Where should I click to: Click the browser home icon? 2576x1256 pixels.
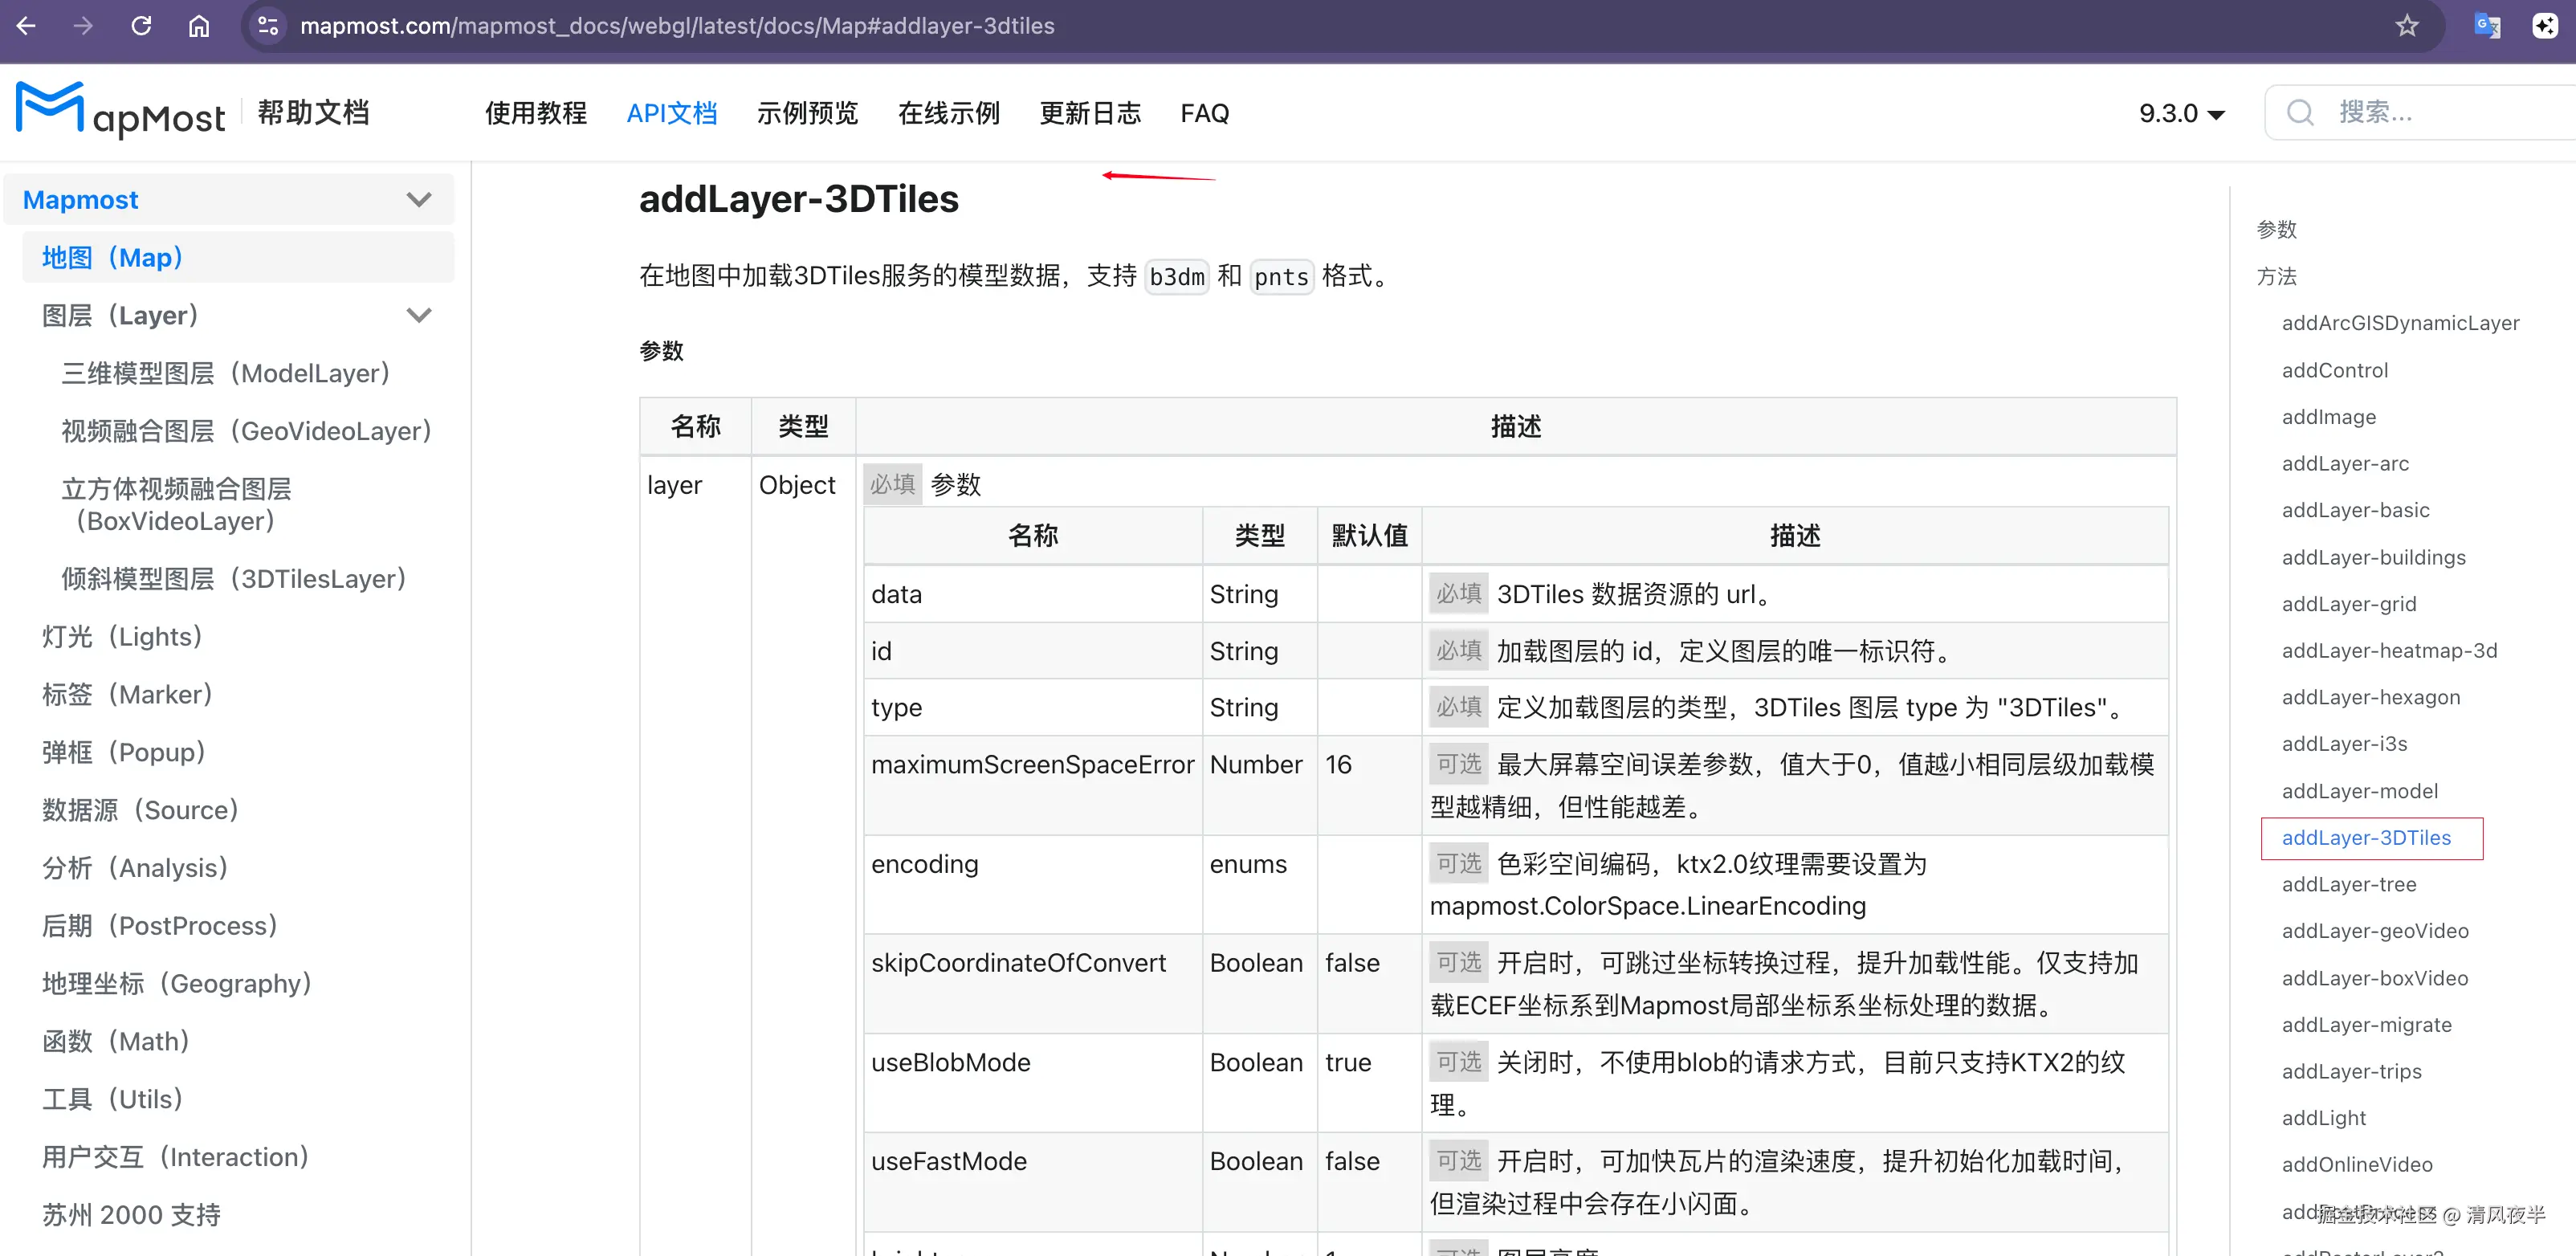pyautogui.click(x=199, y=26)
